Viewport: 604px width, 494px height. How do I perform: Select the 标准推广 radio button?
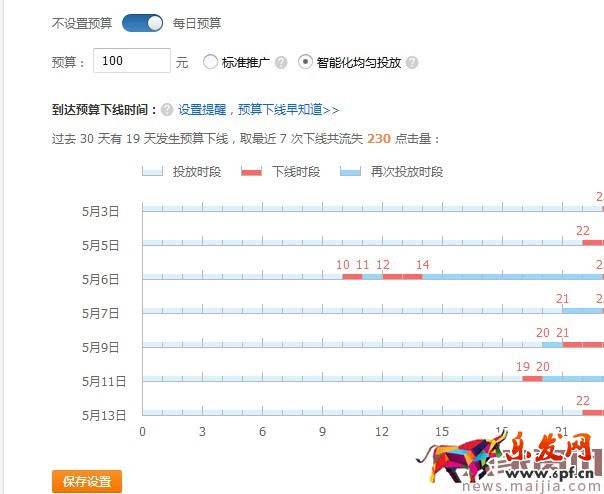210,62
